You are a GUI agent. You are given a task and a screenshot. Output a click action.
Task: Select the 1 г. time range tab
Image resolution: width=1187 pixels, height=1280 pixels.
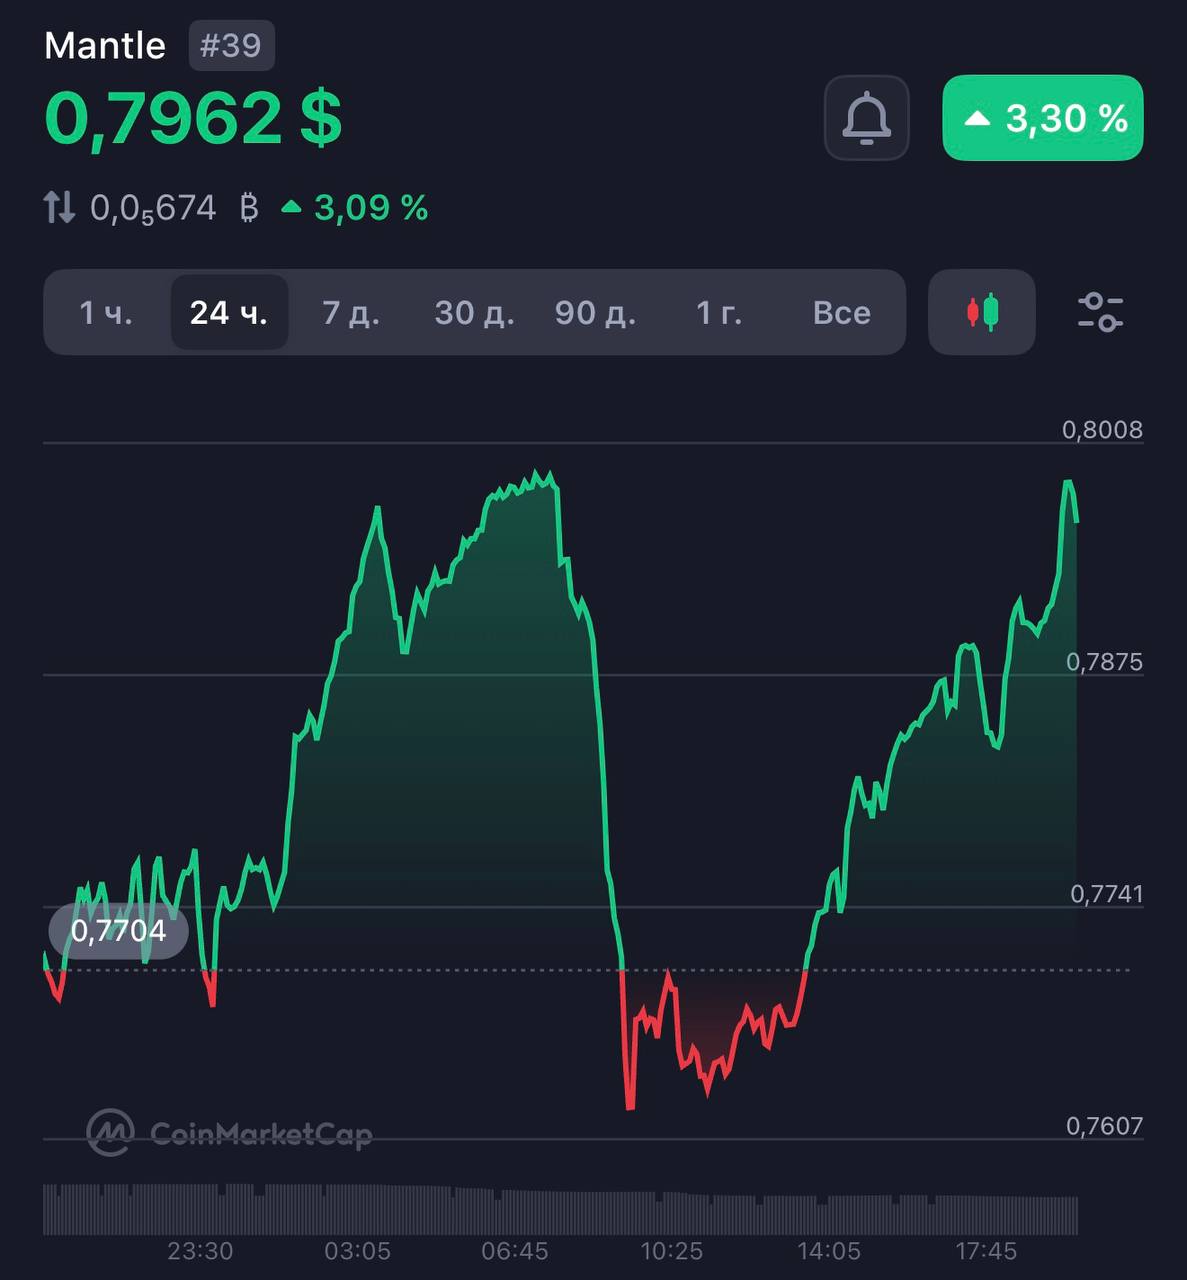point(719,313)
